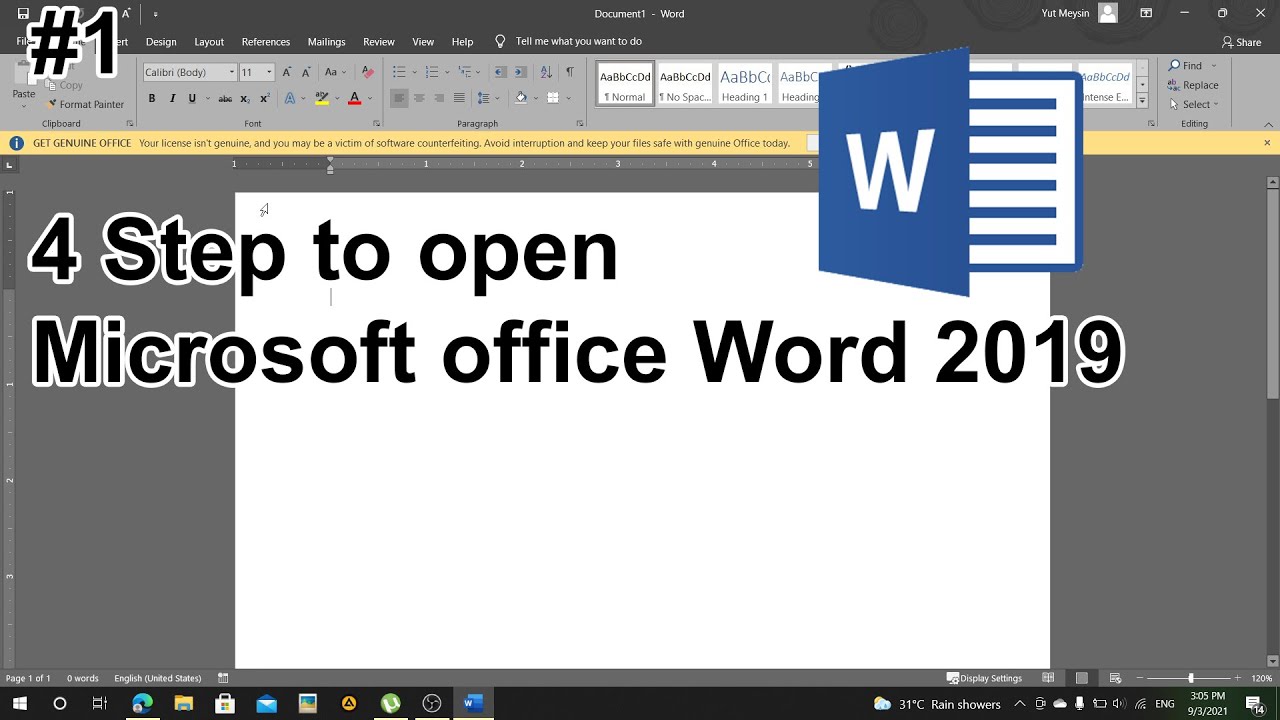The width and height of the screenshot is (1280, 720).
Task: Toggle Subscript formatting
Action: coord(245,98)
